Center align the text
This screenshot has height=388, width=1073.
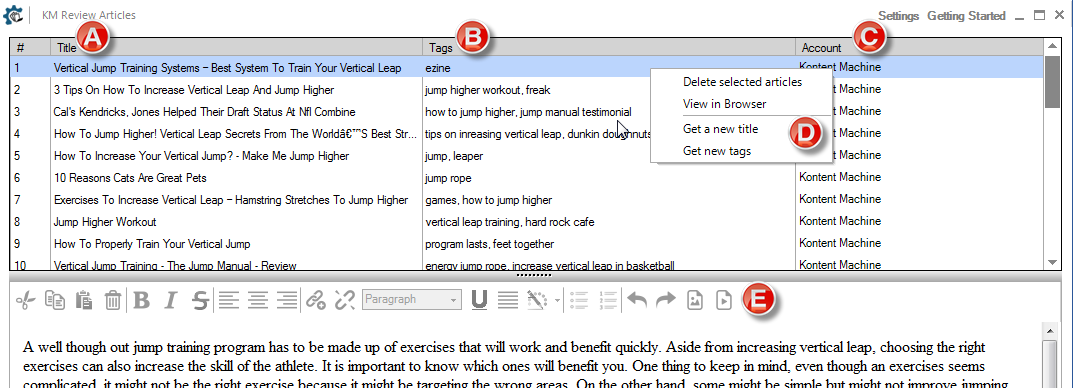pos(258,300)
